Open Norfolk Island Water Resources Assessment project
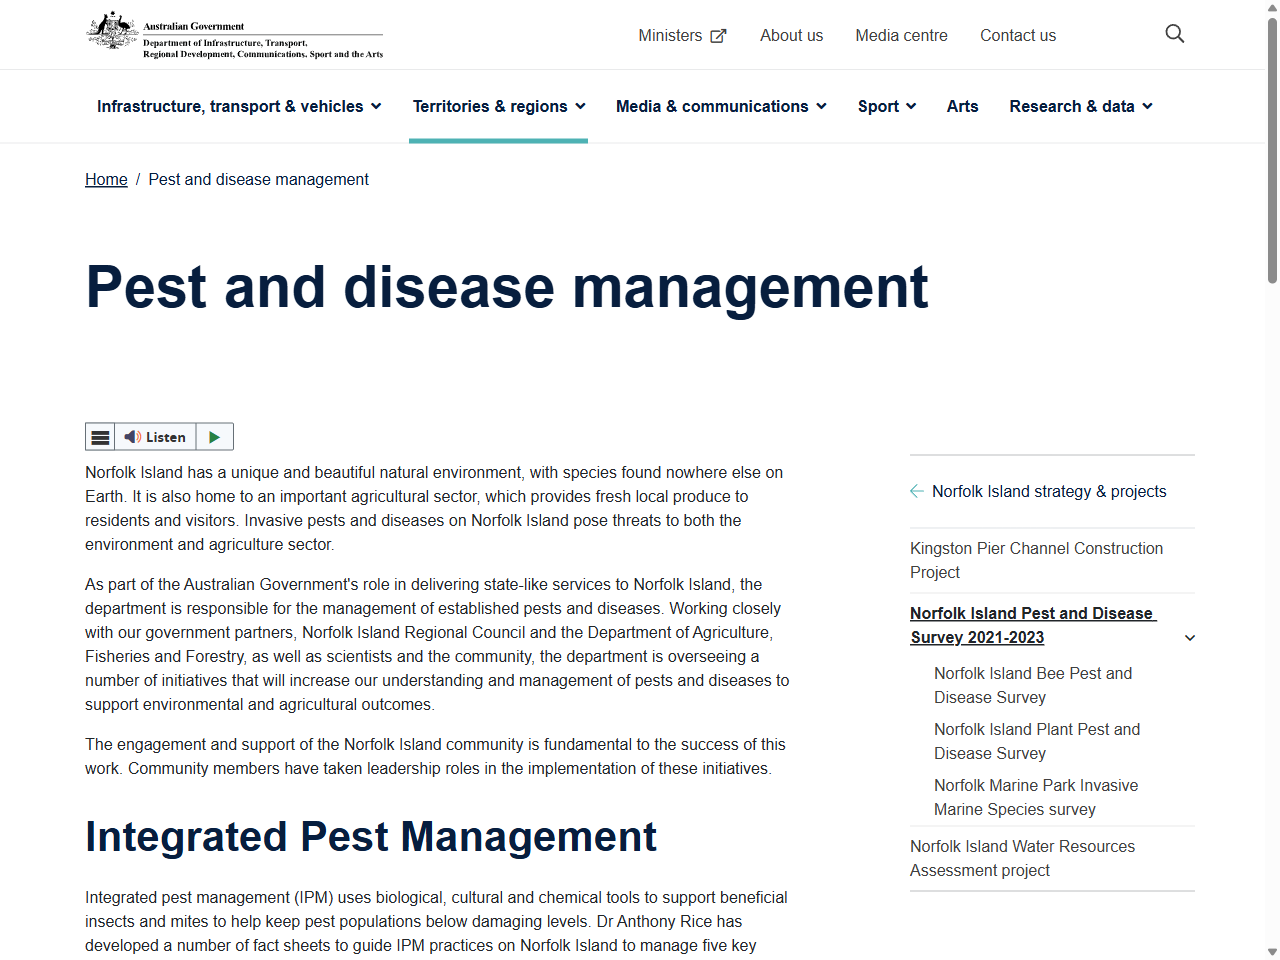The image size is (1280, 960). (x=1022, y=858)
